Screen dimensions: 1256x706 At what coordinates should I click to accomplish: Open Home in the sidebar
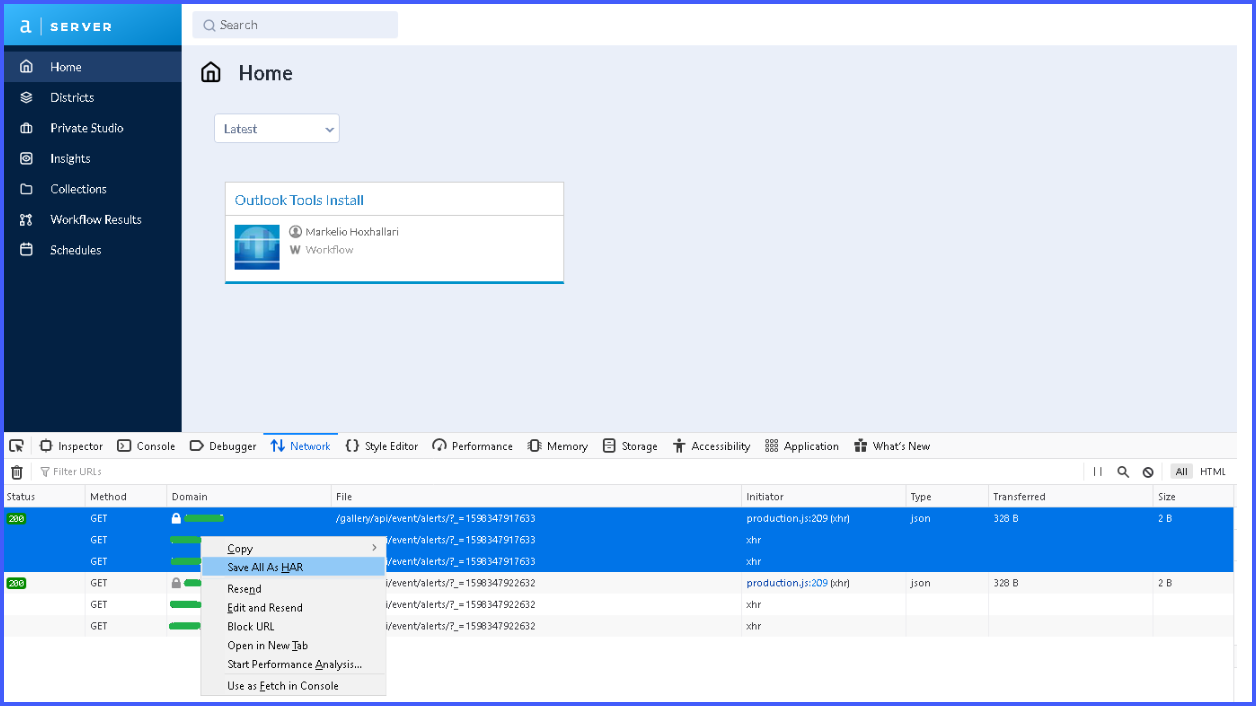[x=92, y=67]
